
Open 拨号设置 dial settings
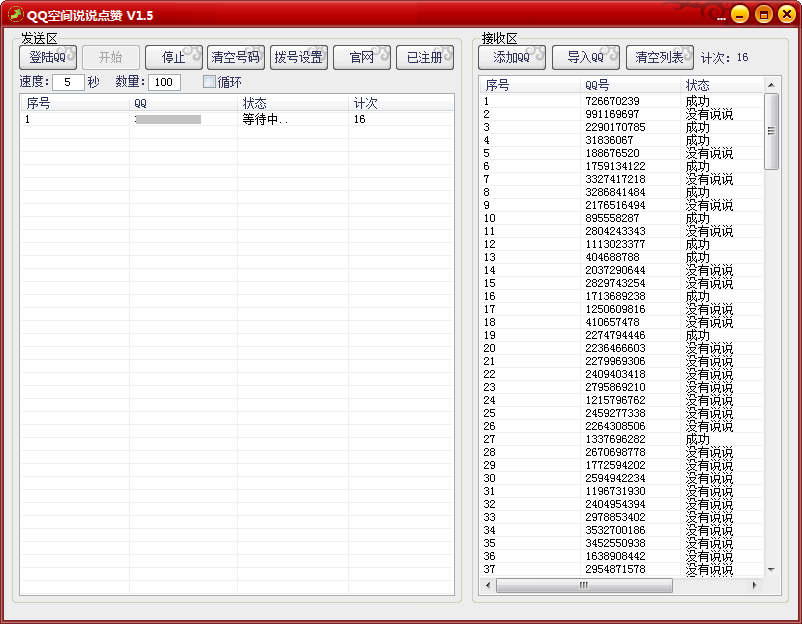(x=299, y=57)
